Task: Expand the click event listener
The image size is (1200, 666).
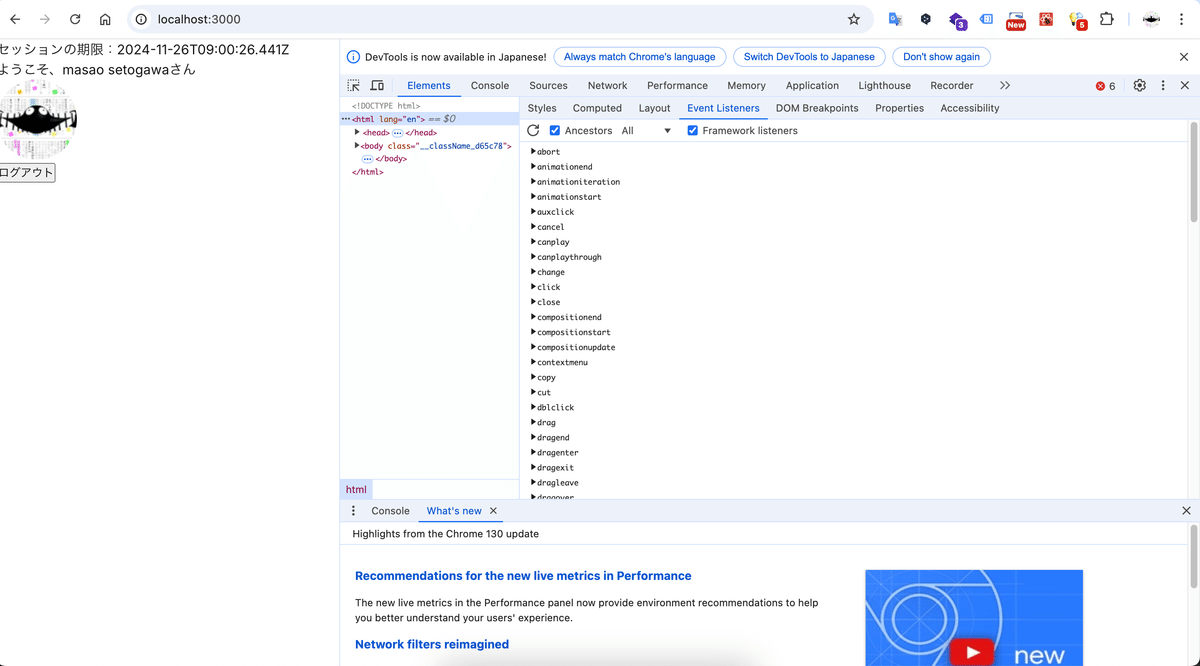Action: tap(534, 287)
